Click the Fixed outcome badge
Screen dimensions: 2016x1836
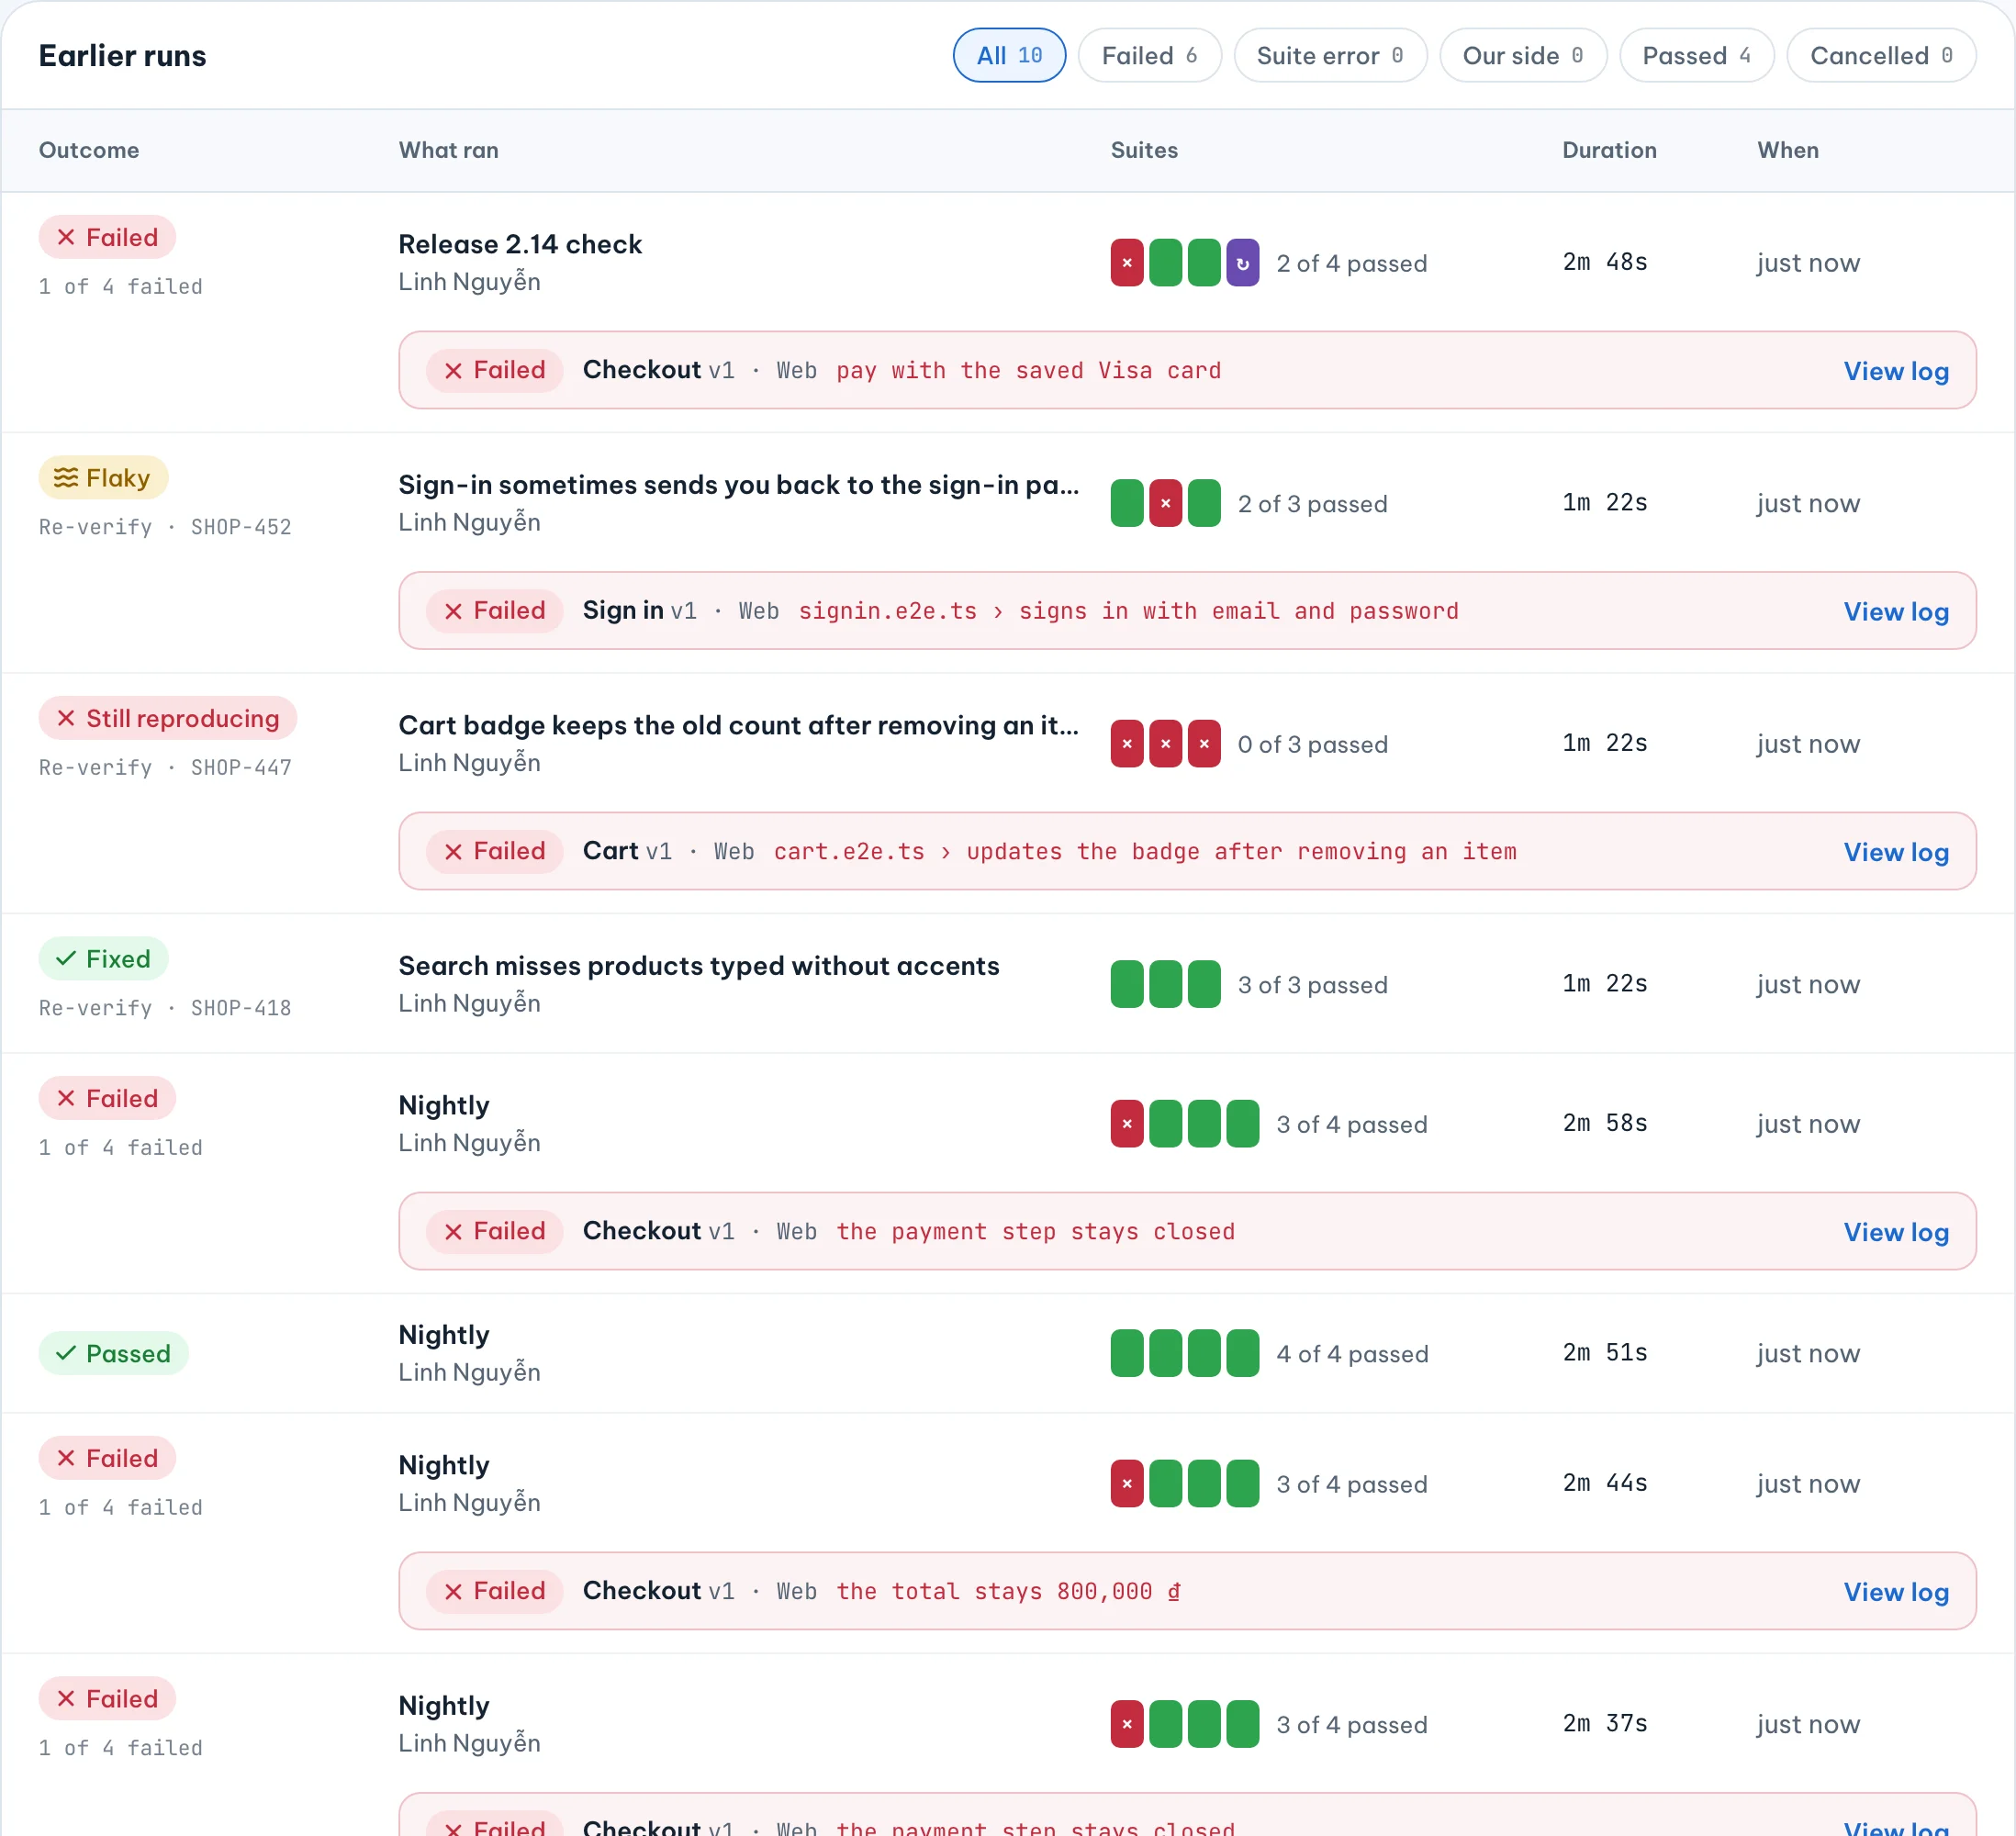point(103,959)
